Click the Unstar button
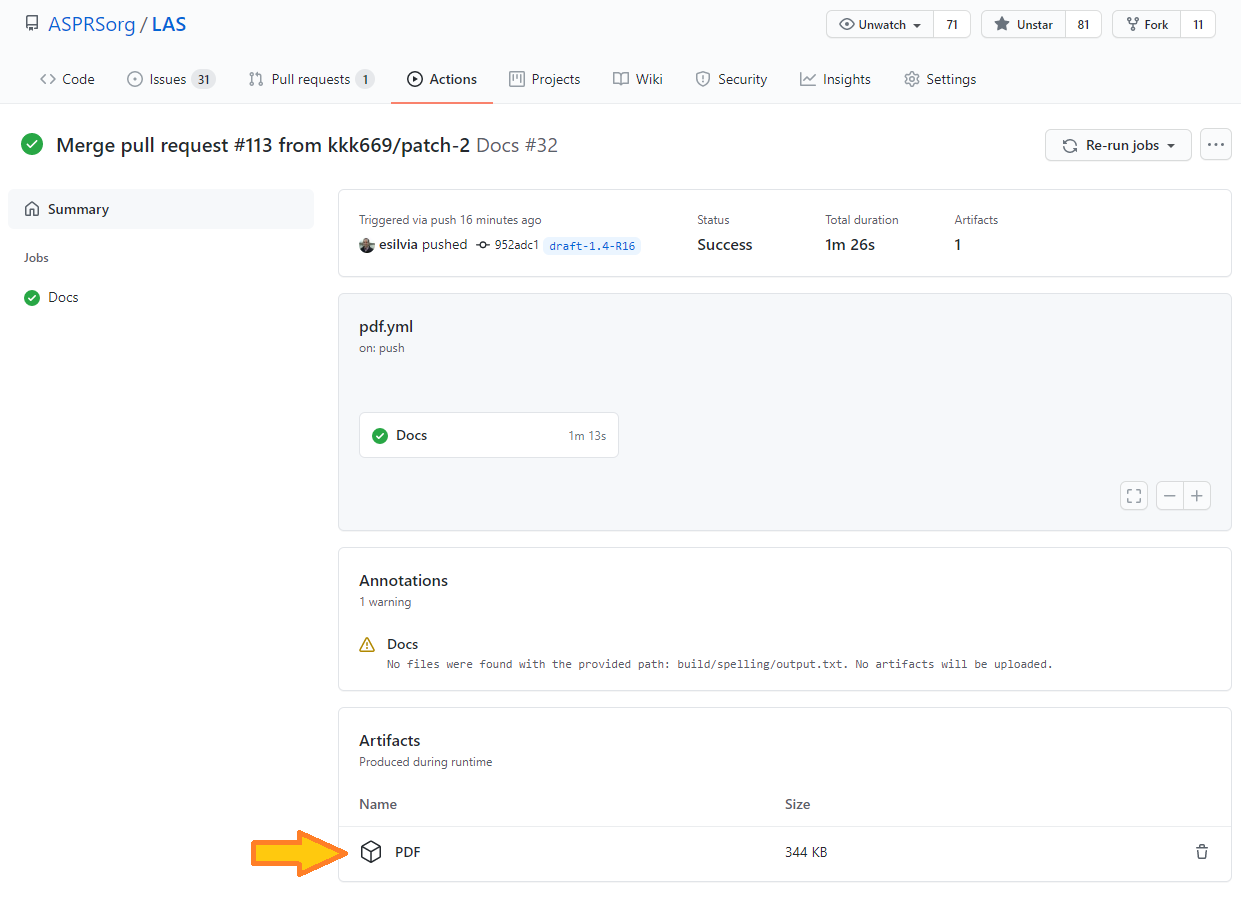This screenshot has width=1241, height=907. coord(1023,25)
